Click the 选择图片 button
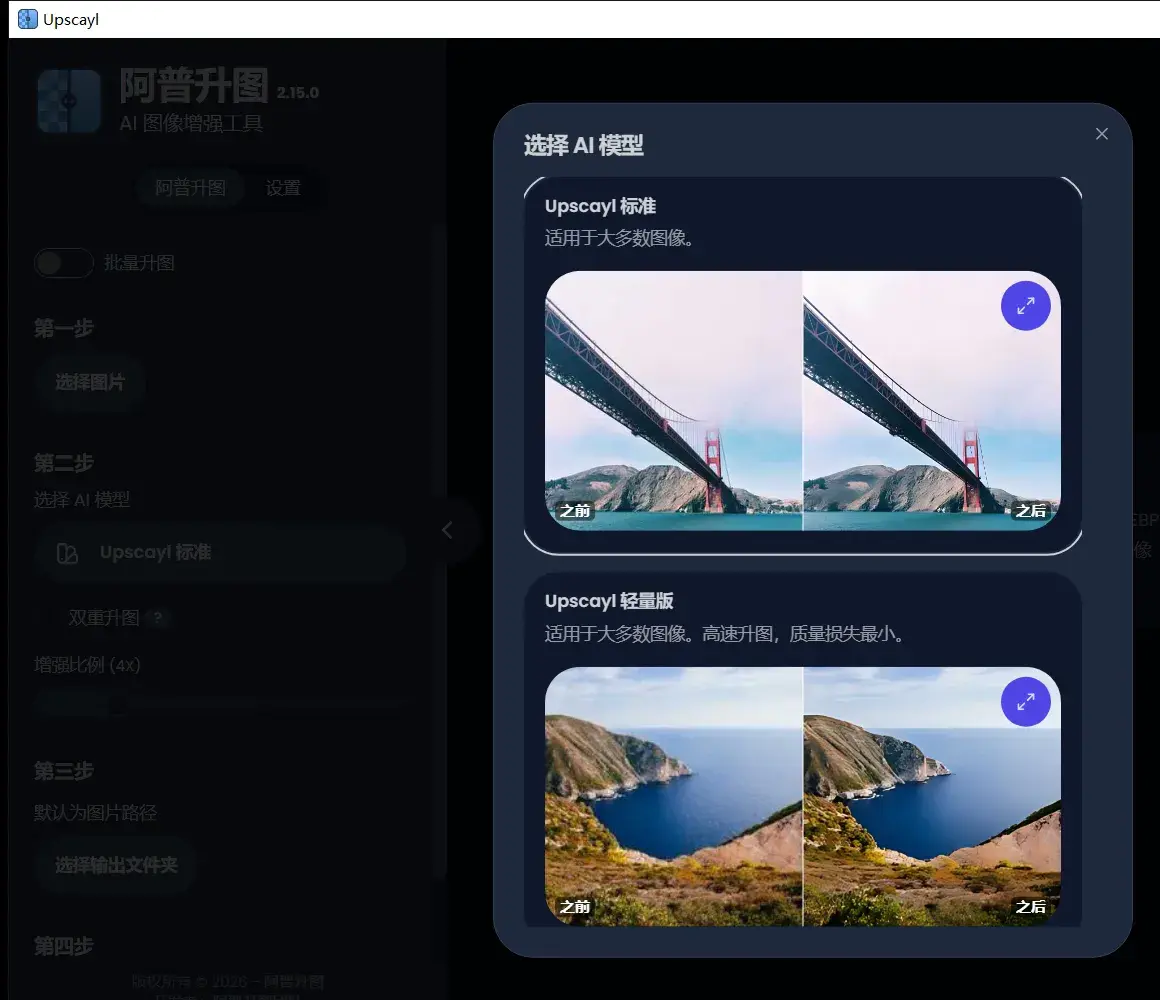Image resolution: width=1160 pixels, height=1000 pixels. pos(90,382)
